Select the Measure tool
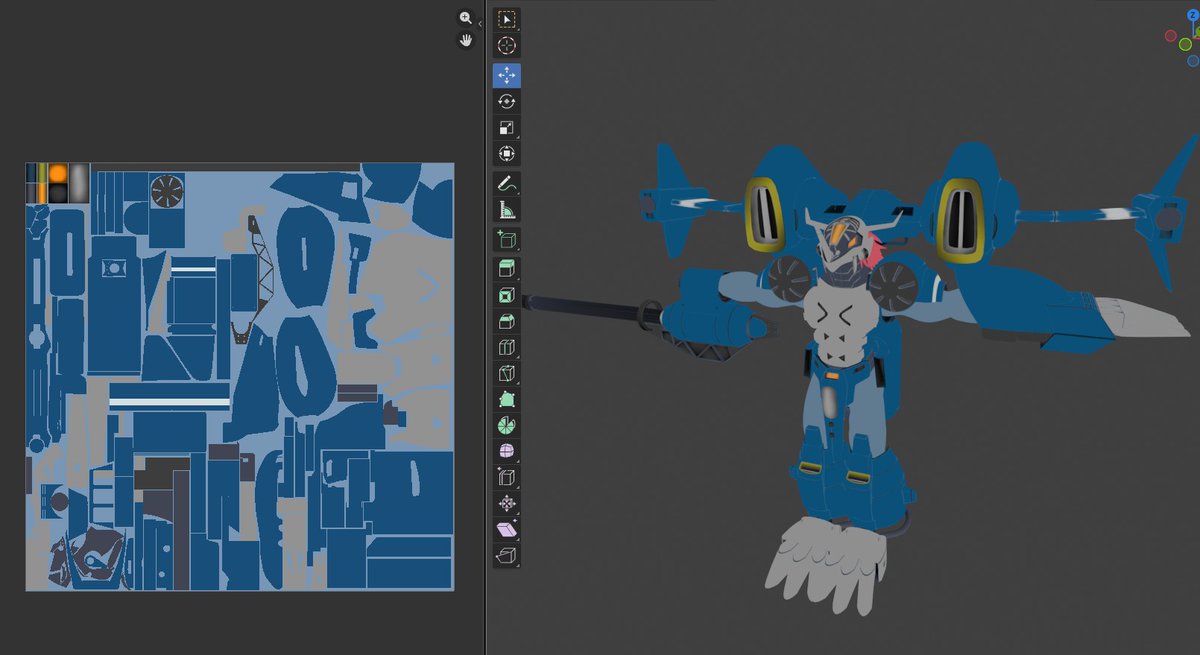The height and width of the screenshot is (655, 1200). pos(507,210)
